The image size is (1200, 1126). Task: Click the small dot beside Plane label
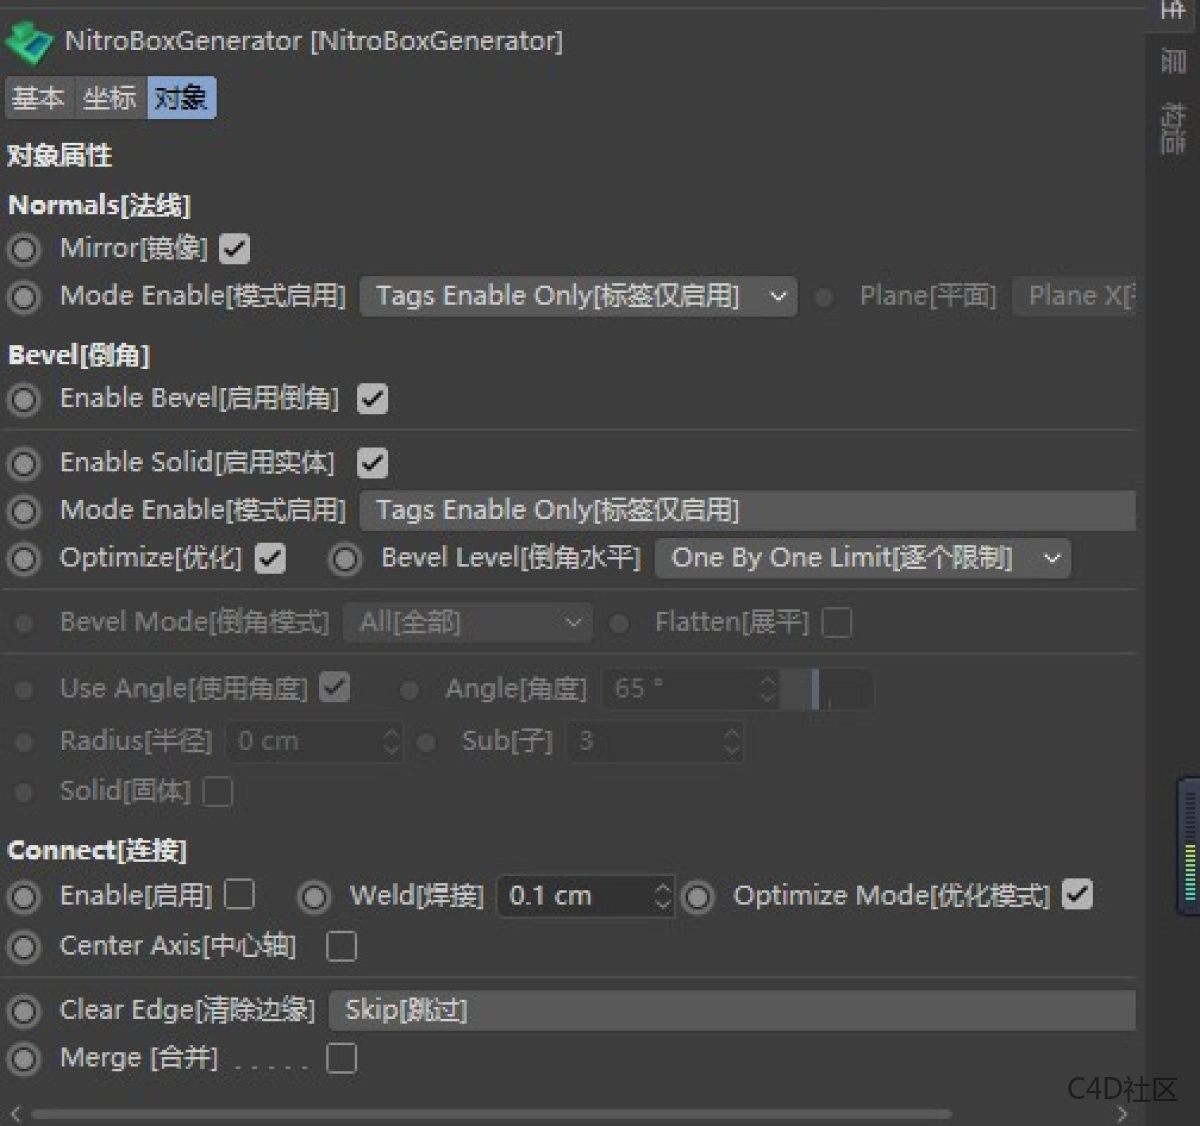click(825, 297)
